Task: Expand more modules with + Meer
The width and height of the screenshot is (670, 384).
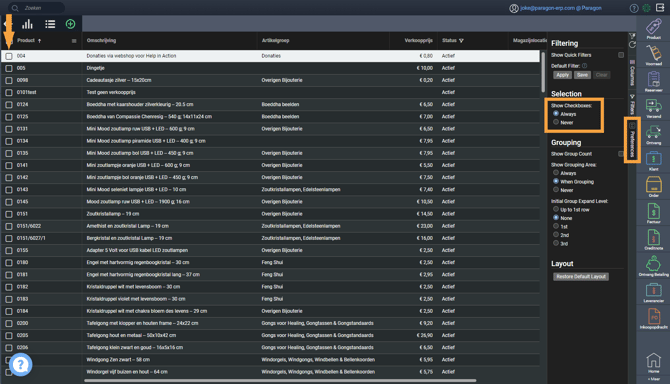Action: coord(653,379)
